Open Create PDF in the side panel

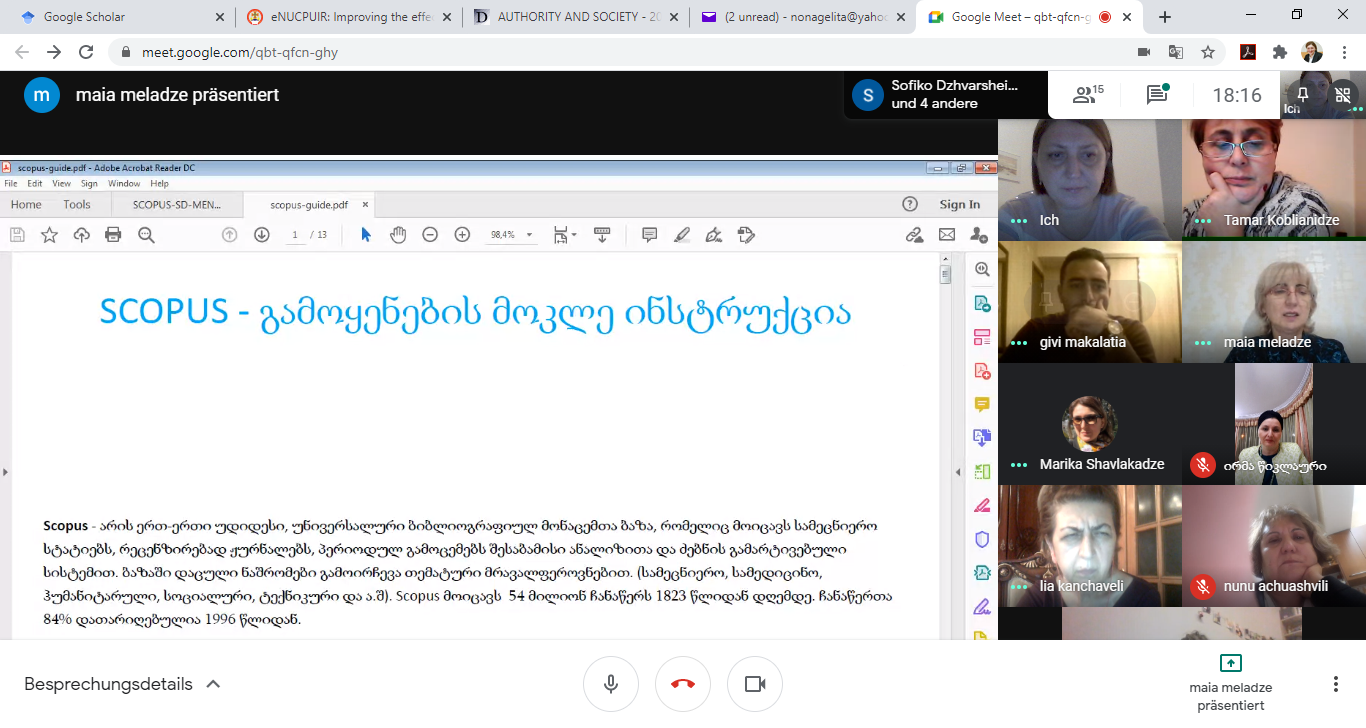coord(982,371)
